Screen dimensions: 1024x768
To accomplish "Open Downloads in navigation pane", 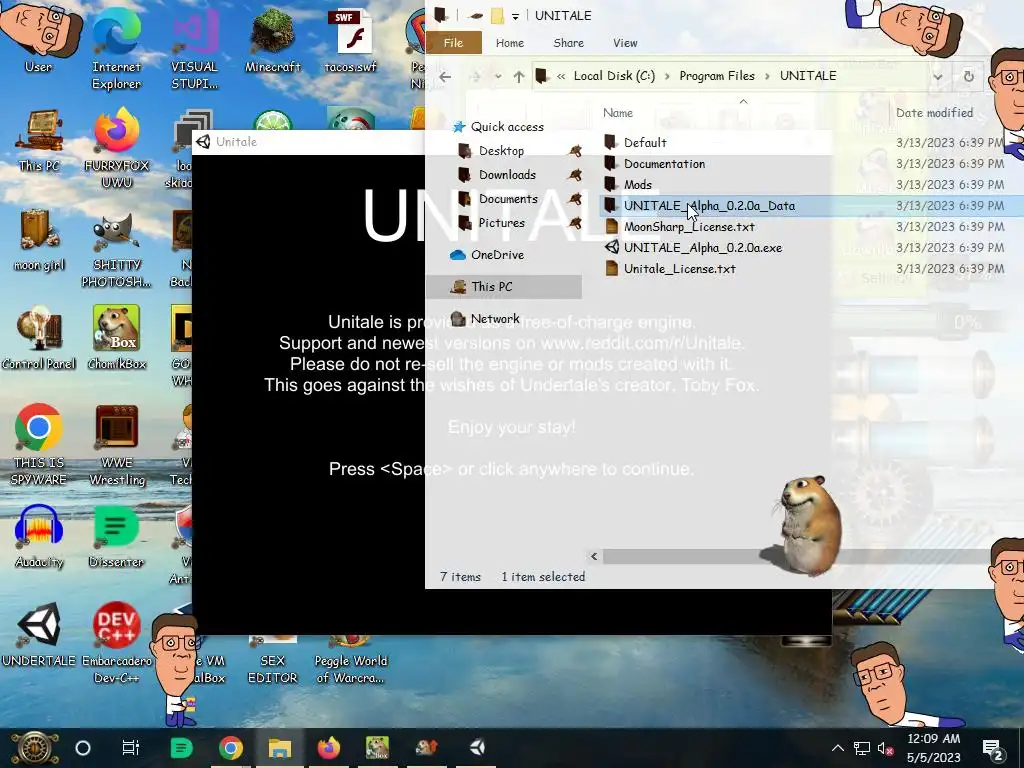I will [x=507, y=175].
